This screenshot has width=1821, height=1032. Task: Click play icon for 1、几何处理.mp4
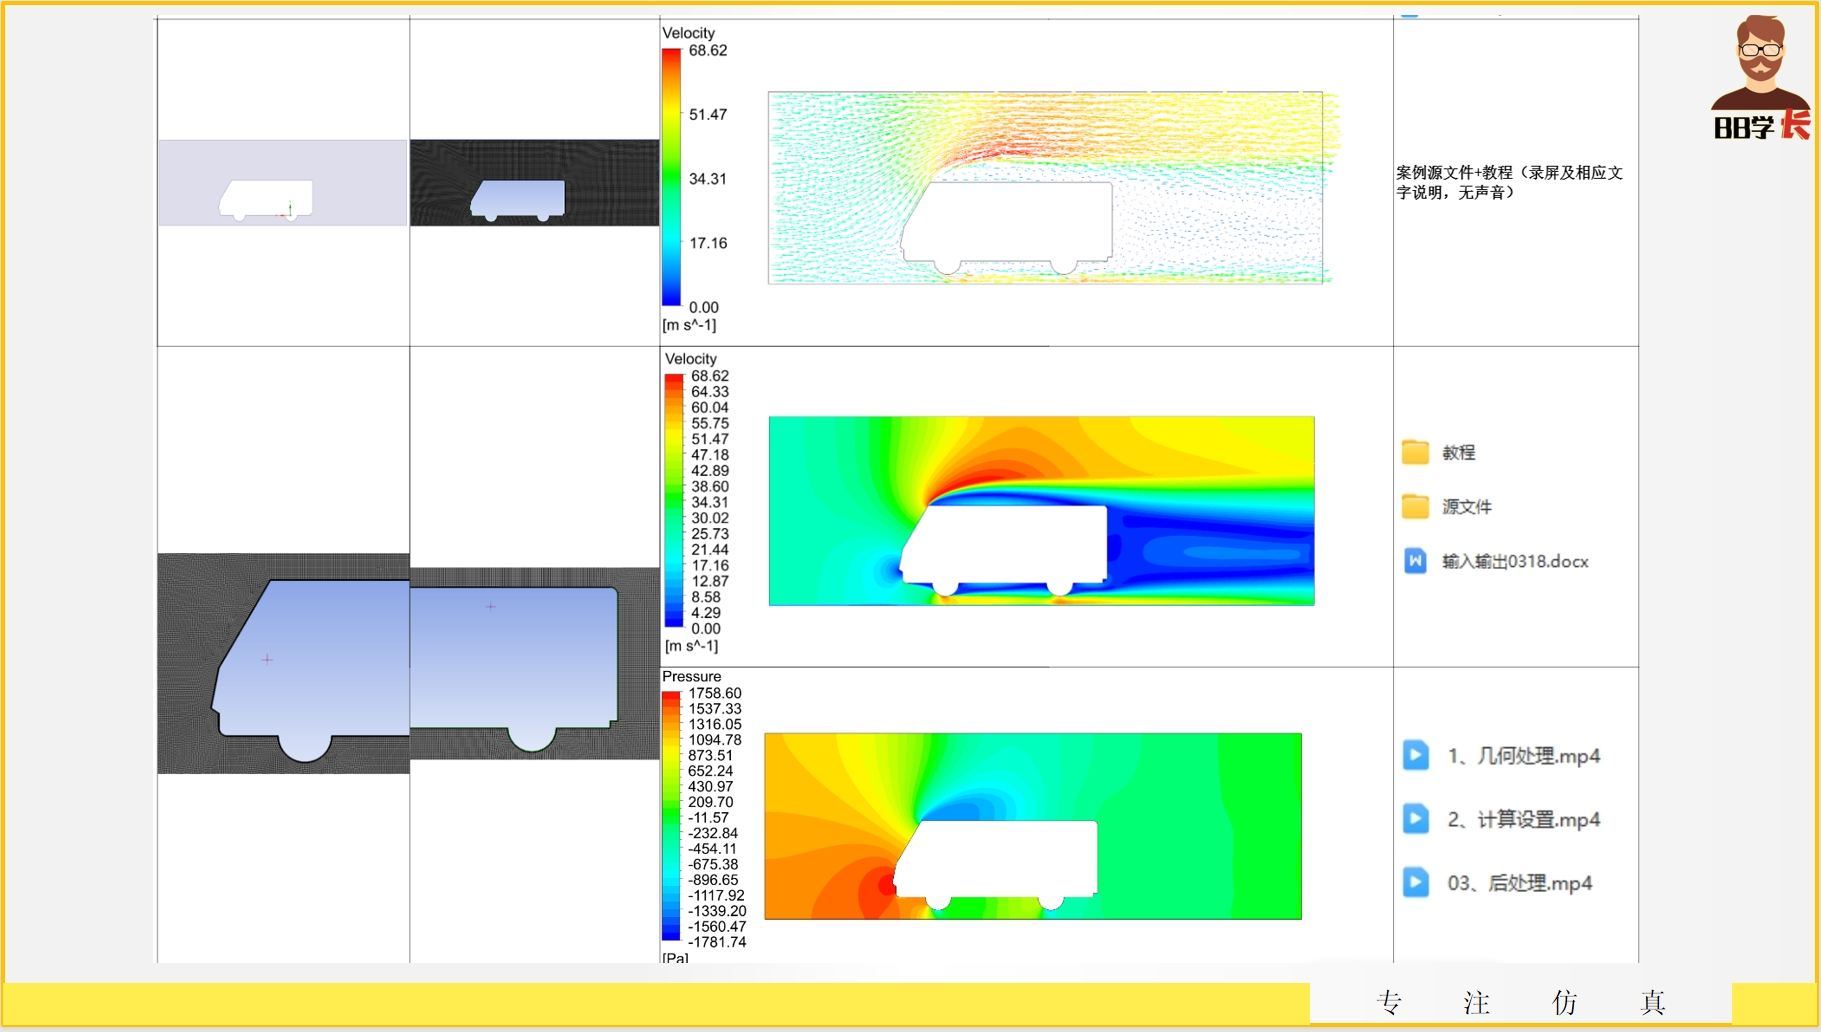click(1415, 755)
